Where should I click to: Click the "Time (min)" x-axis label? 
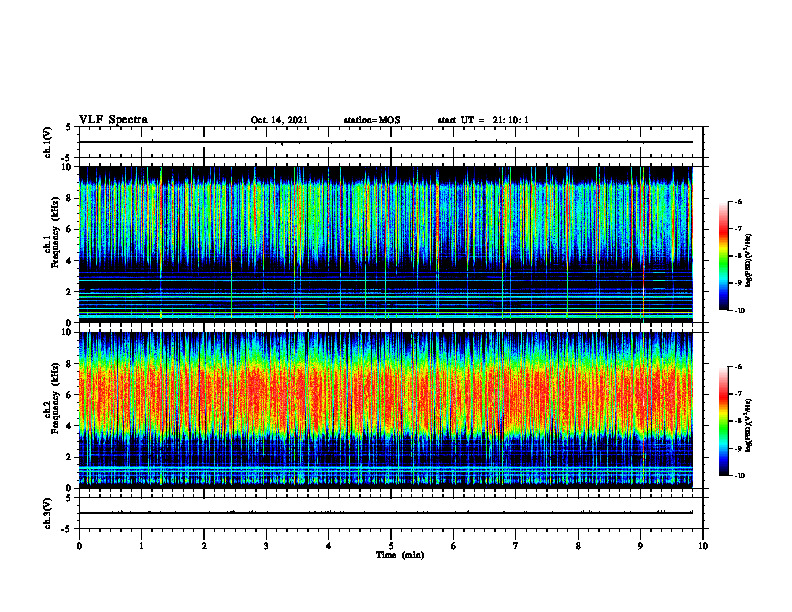click(400, 555)
